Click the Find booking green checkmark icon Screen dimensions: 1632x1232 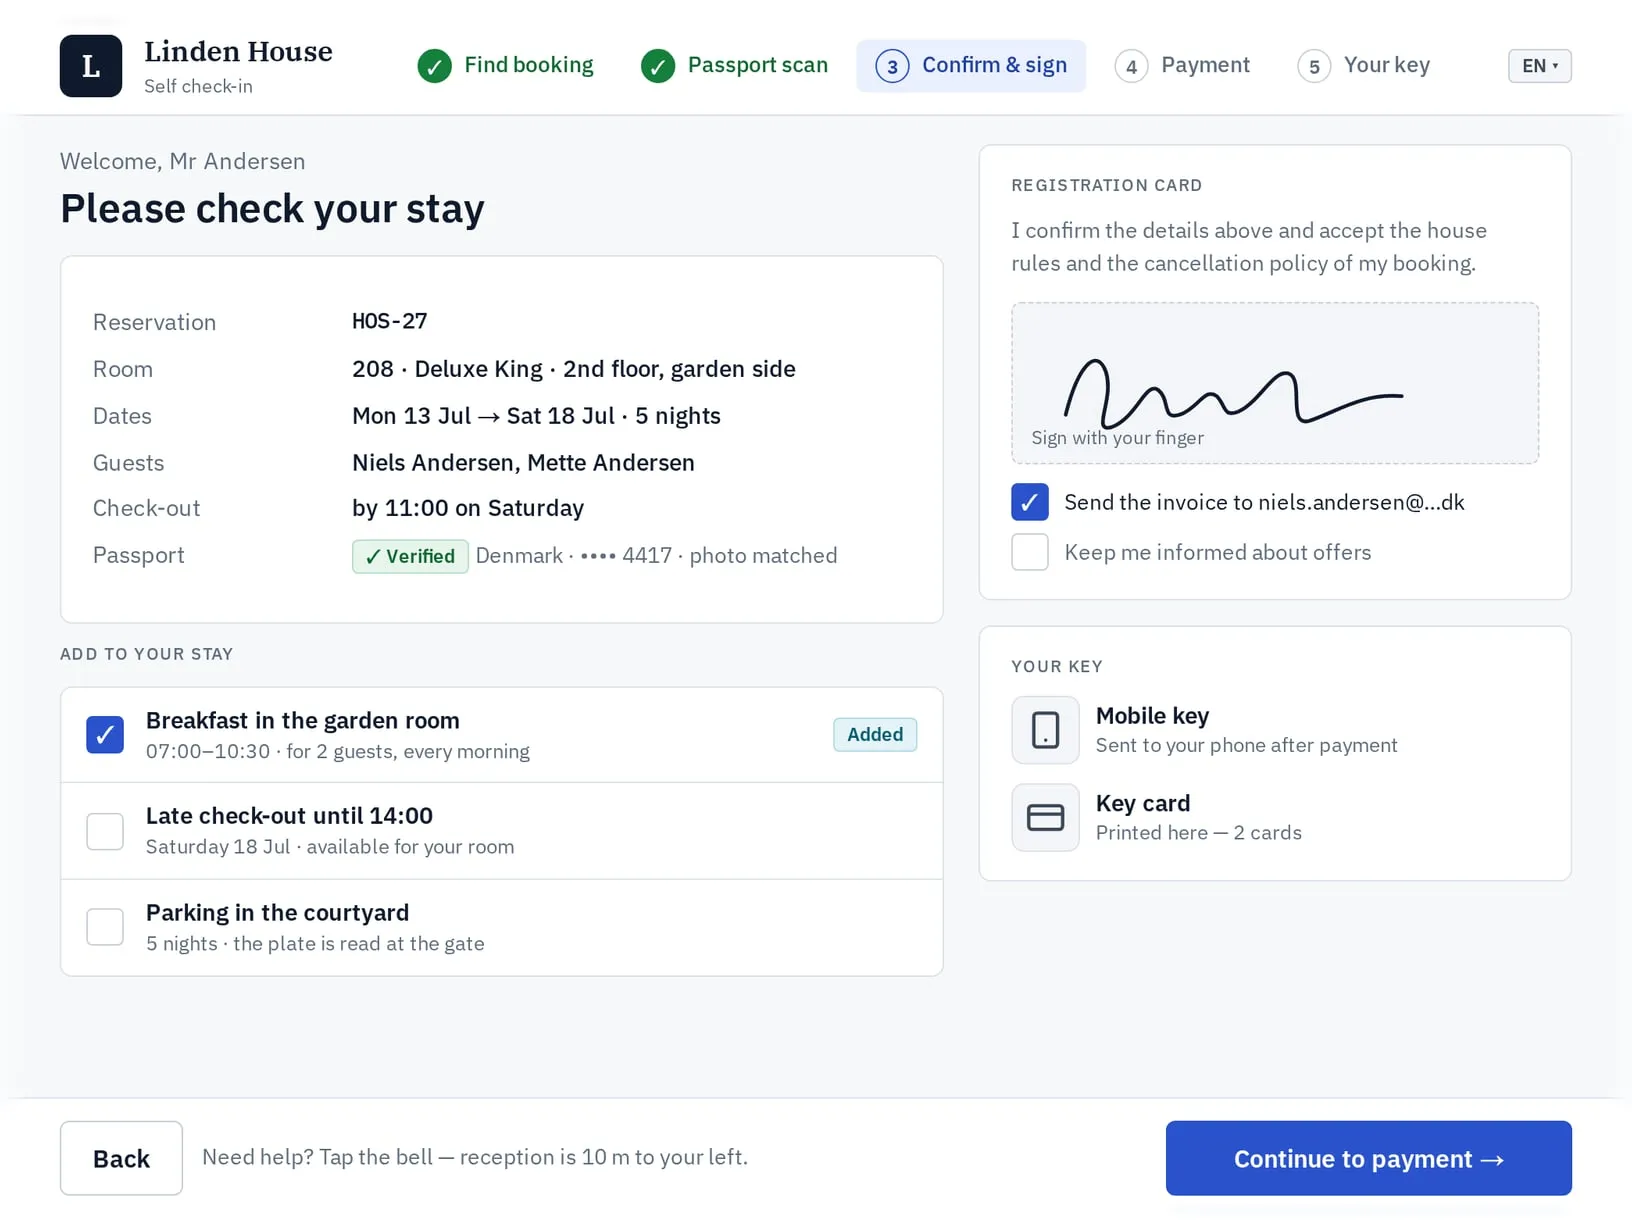(434, 66)
